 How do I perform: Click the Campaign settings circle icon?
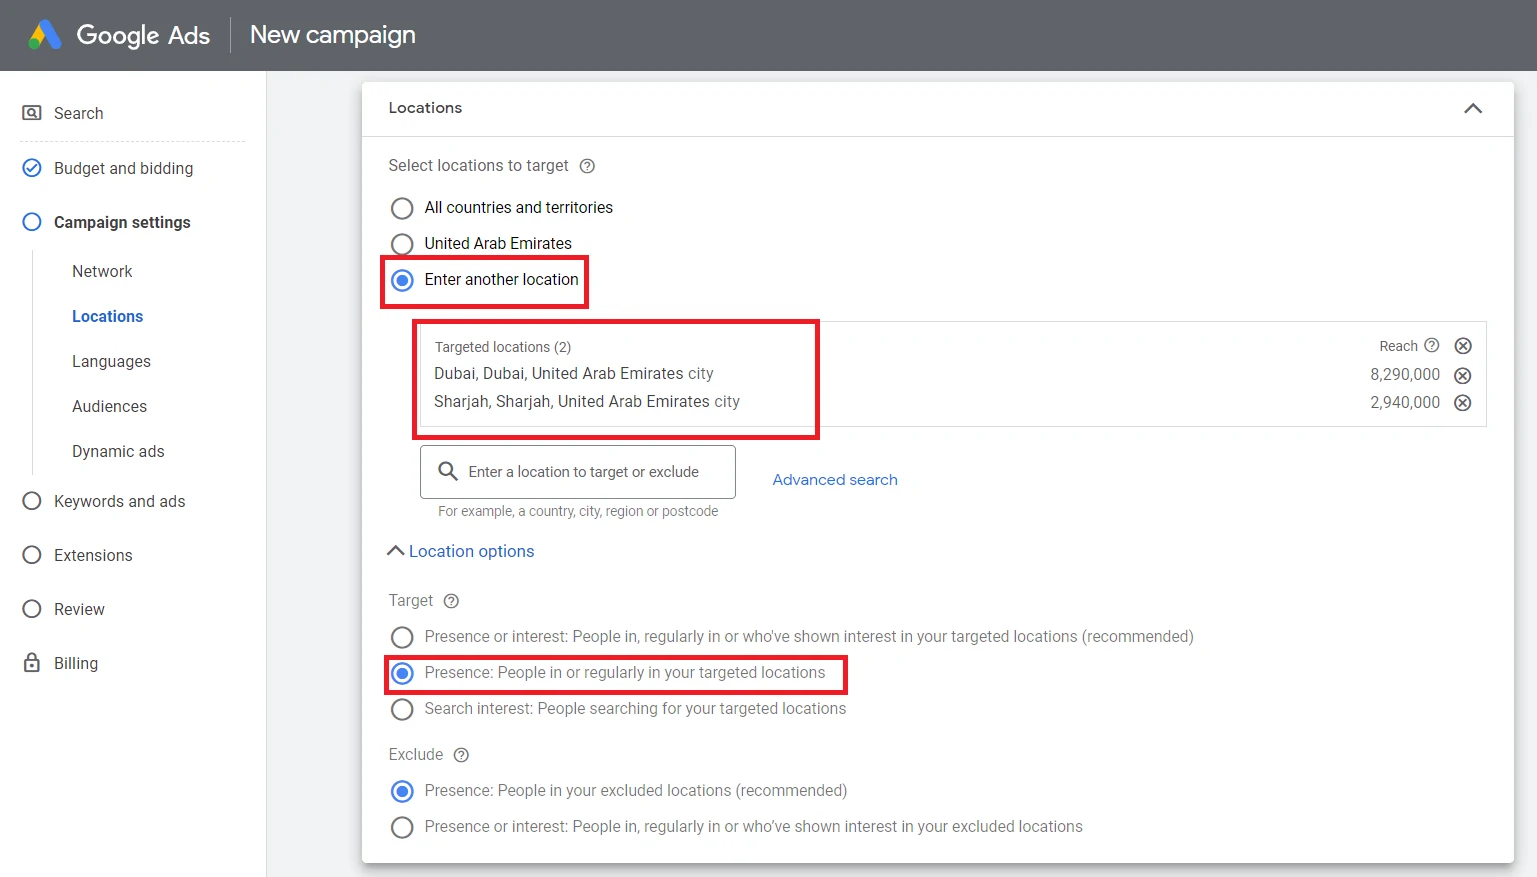click(x=32, y=222)
